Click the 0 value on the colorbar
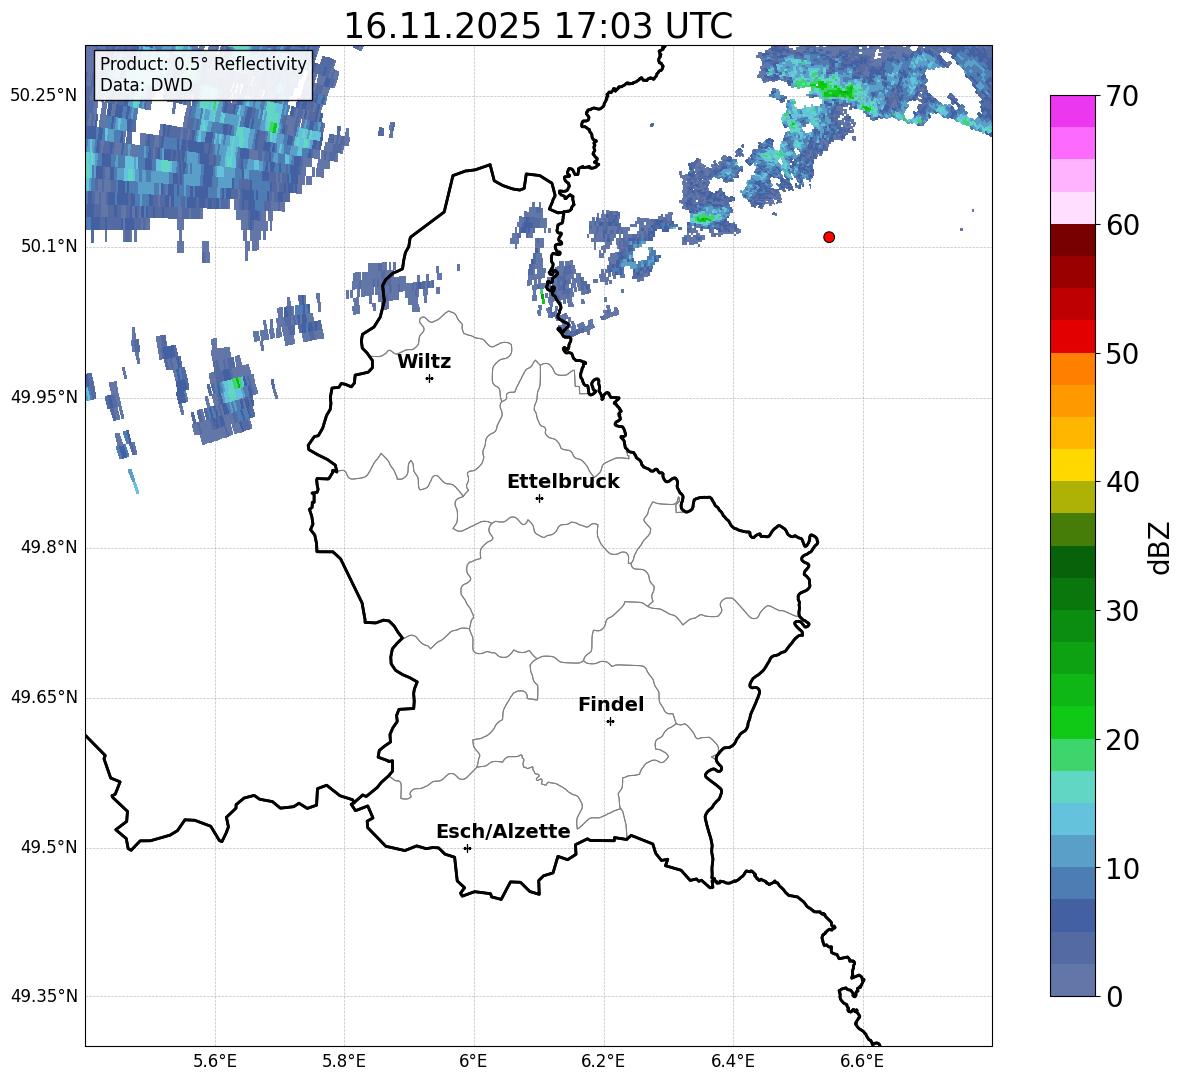This screenshot has height=1081, width=1184. point(1114,997)
